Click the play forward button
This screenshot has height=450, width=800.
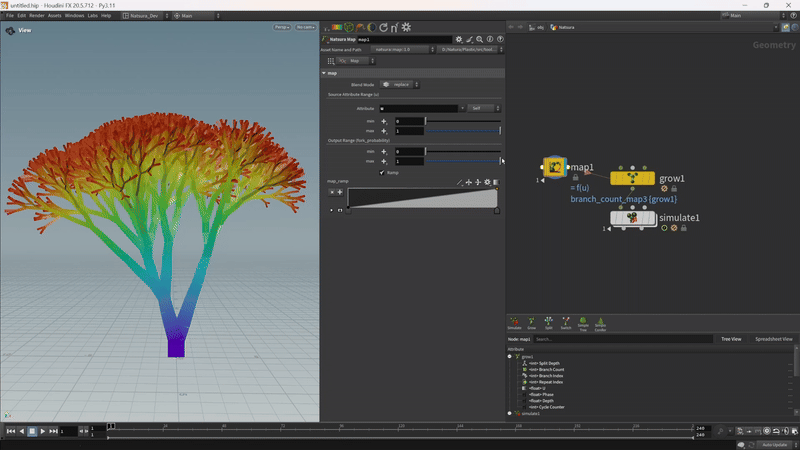coord(43,431)
